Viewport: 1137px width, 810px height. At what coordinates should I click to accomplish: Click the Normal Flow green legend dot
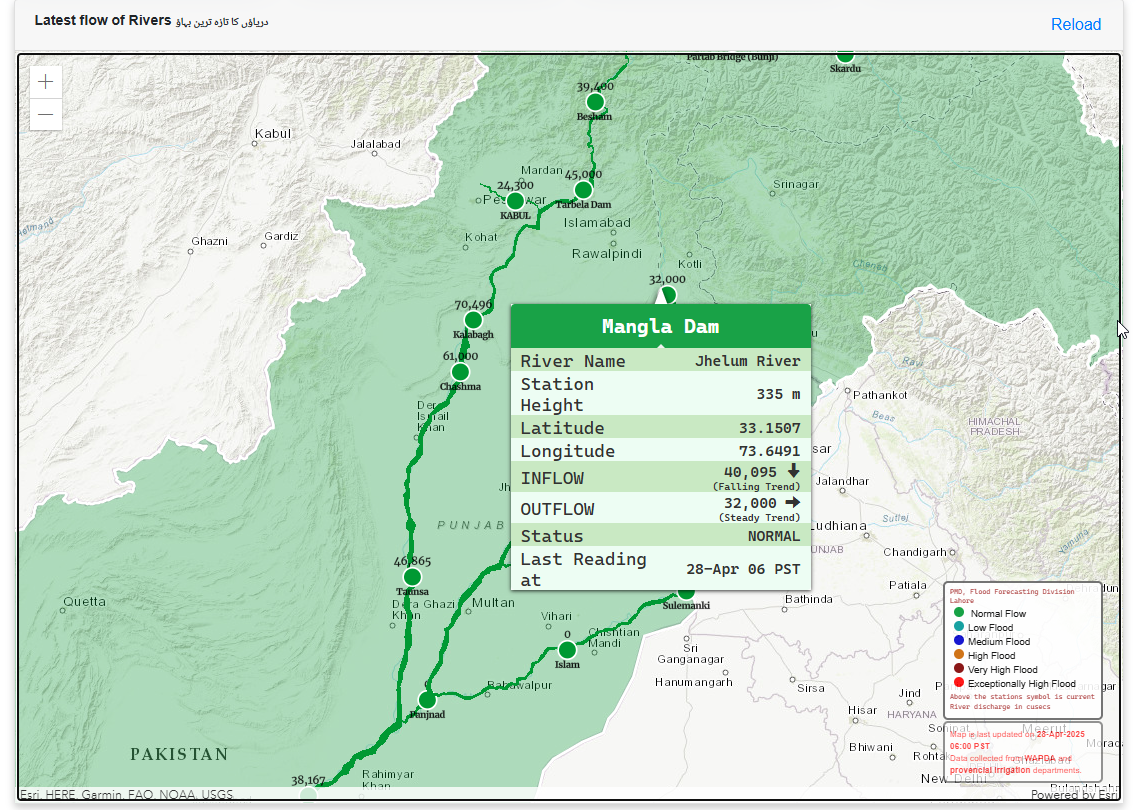click(x=958, y=613)
